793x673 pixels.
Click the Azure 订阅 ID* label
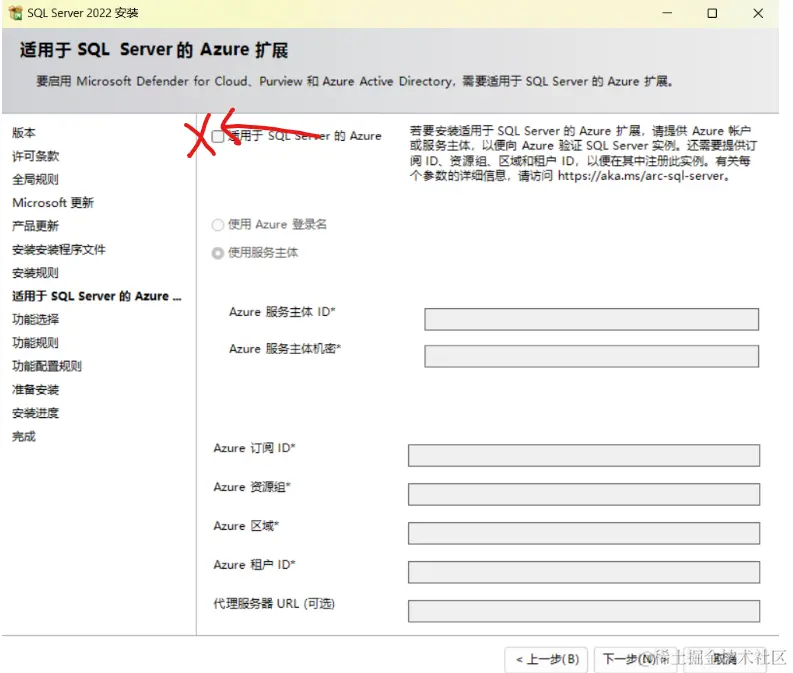coord(254,448)
